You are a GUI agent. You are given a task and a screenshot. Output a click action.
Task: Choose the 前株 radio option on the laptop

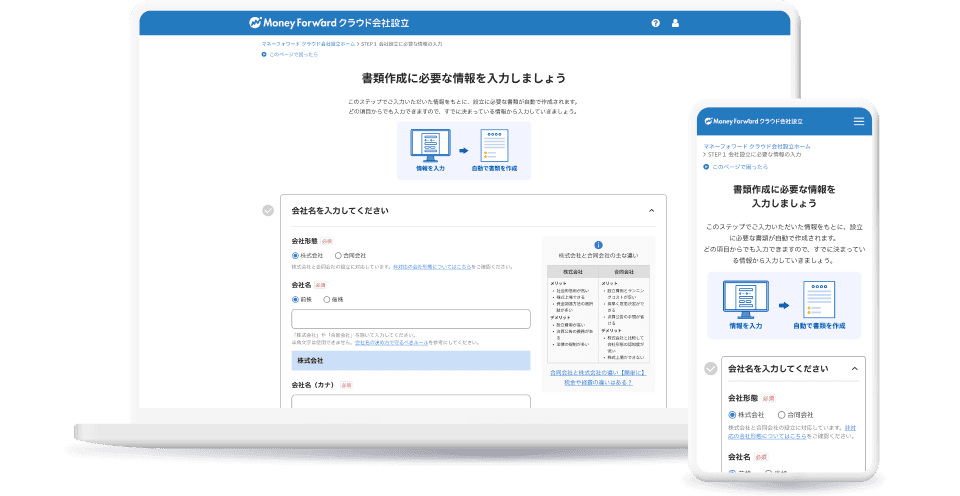[295, 299]
